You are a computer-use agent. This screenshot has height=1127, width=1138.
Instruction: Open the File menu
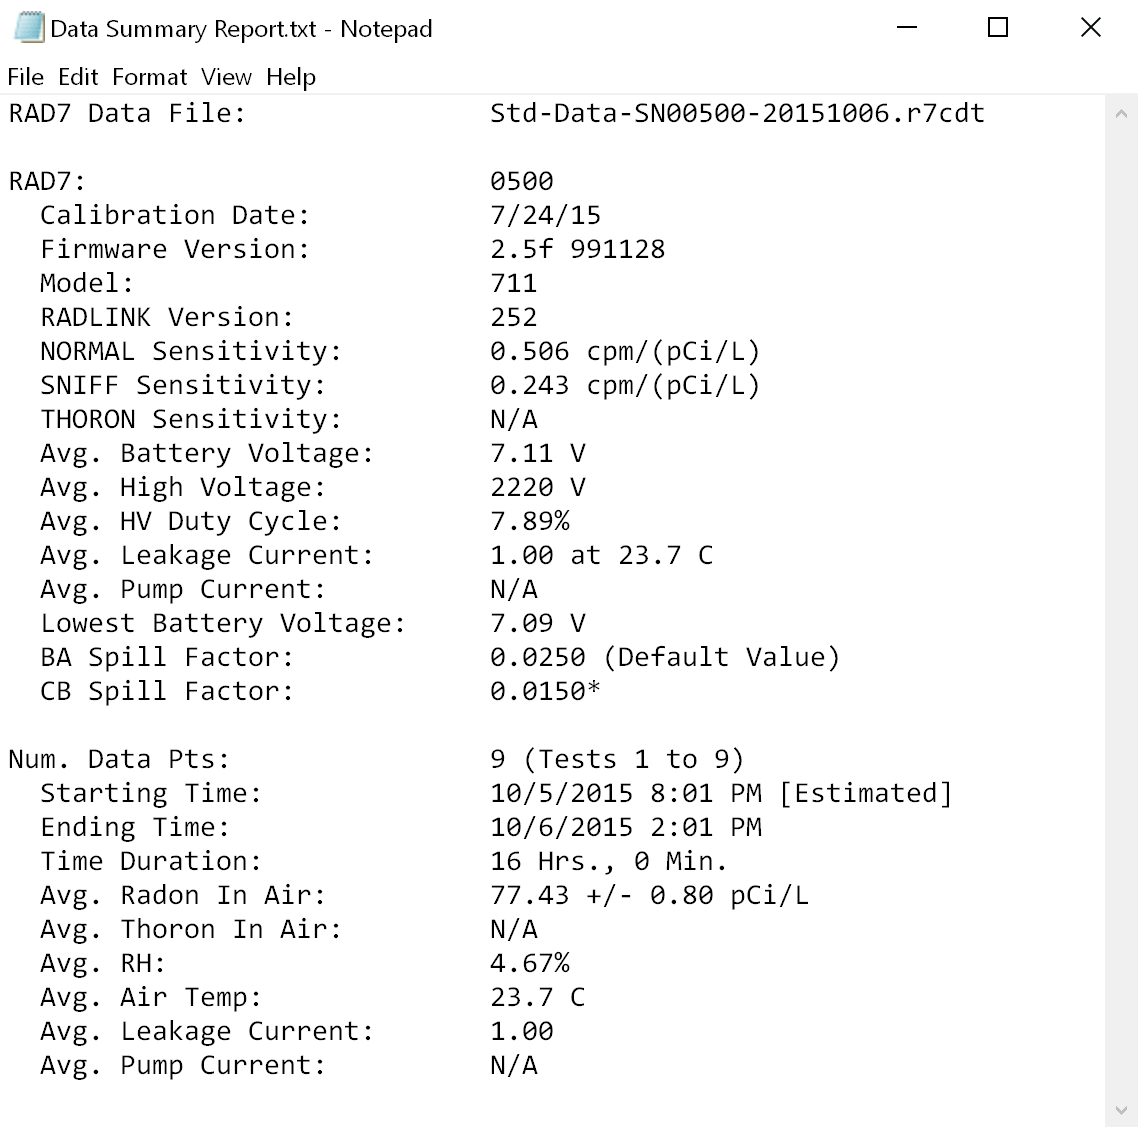click(x=25, y=77)
